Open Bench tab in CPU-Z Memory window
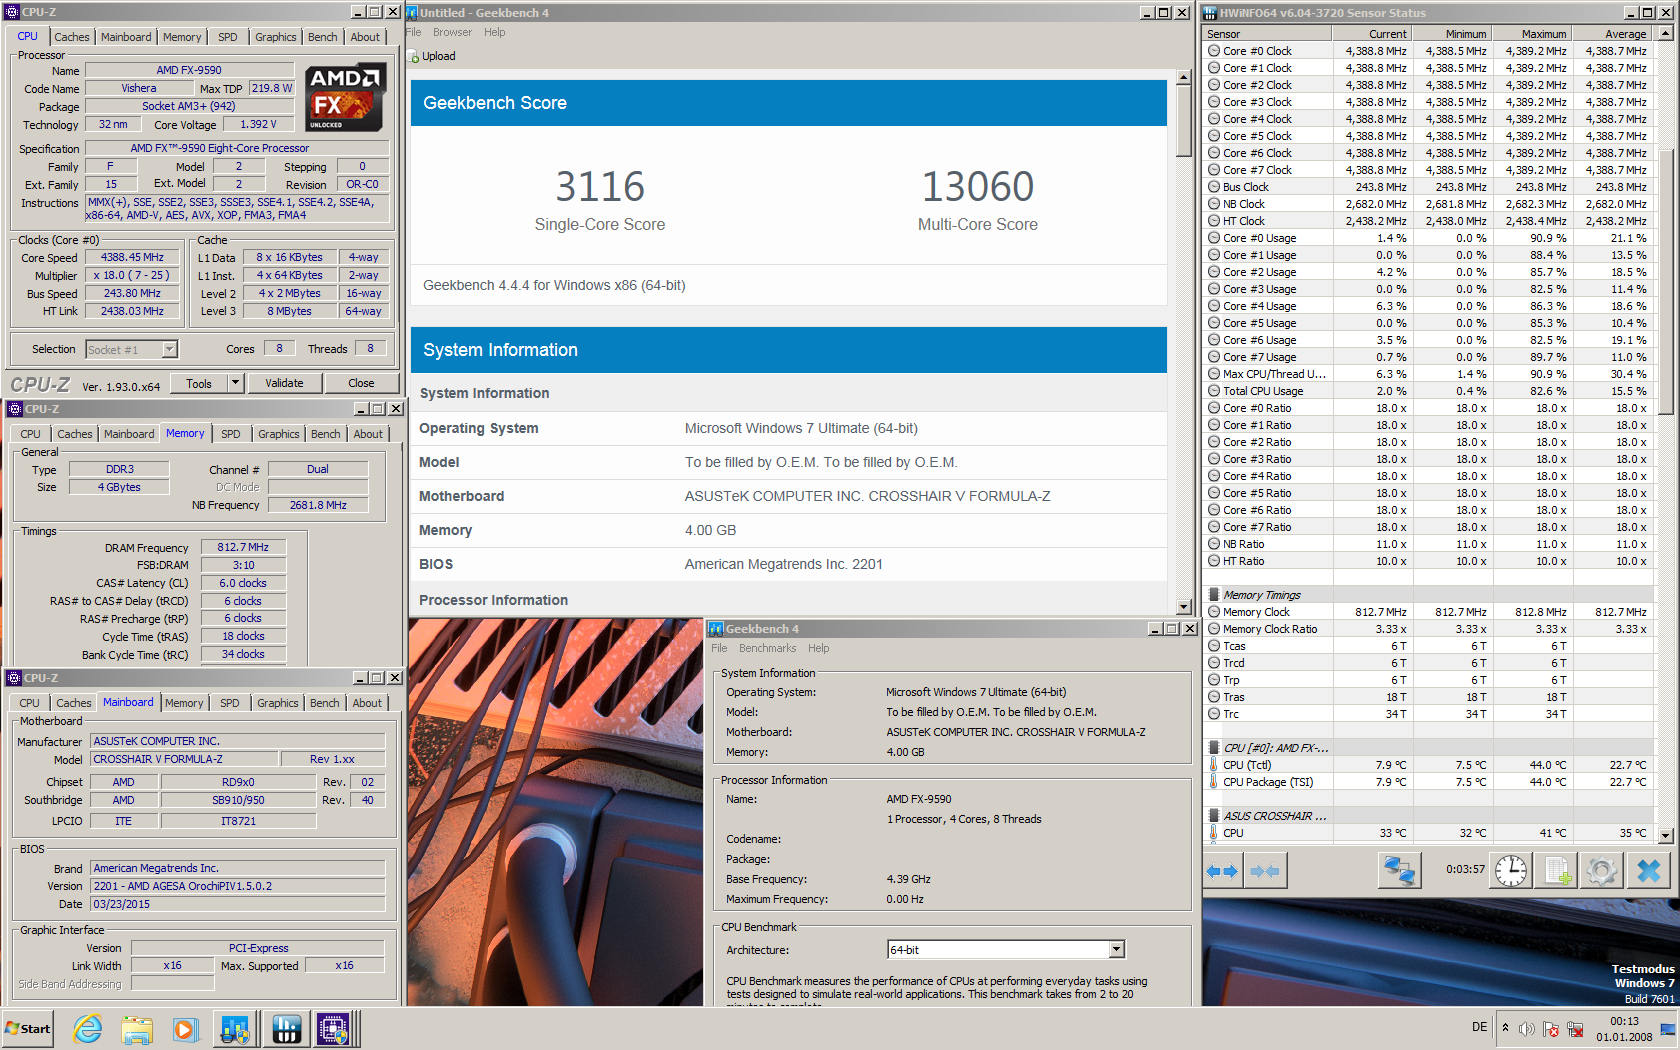This screenshot has height=1050, width=1680. click(325, 434)
